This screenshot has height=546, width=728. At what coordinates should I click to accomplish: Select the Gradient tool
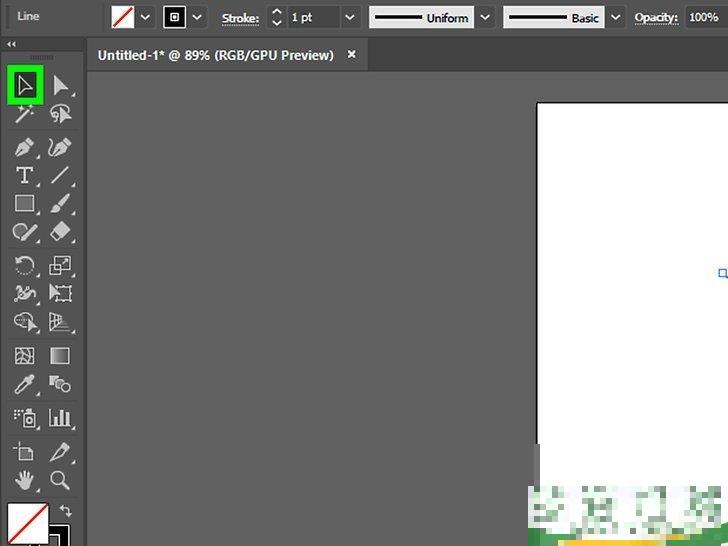(x=60, y=356)
